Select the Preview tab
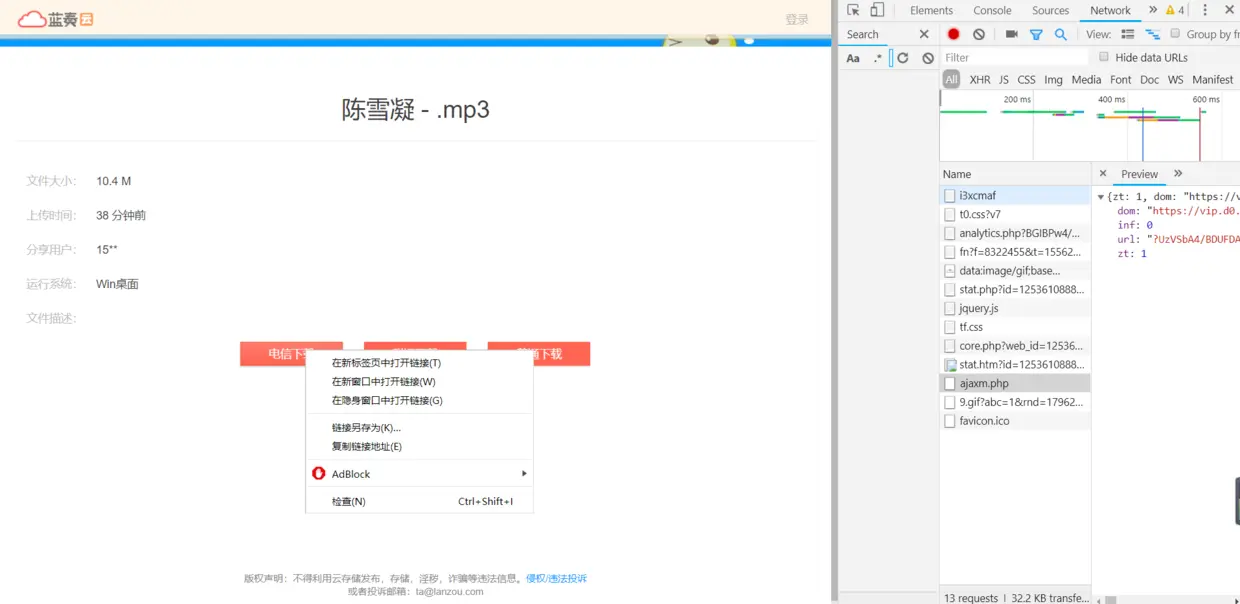 point(1139,173)
